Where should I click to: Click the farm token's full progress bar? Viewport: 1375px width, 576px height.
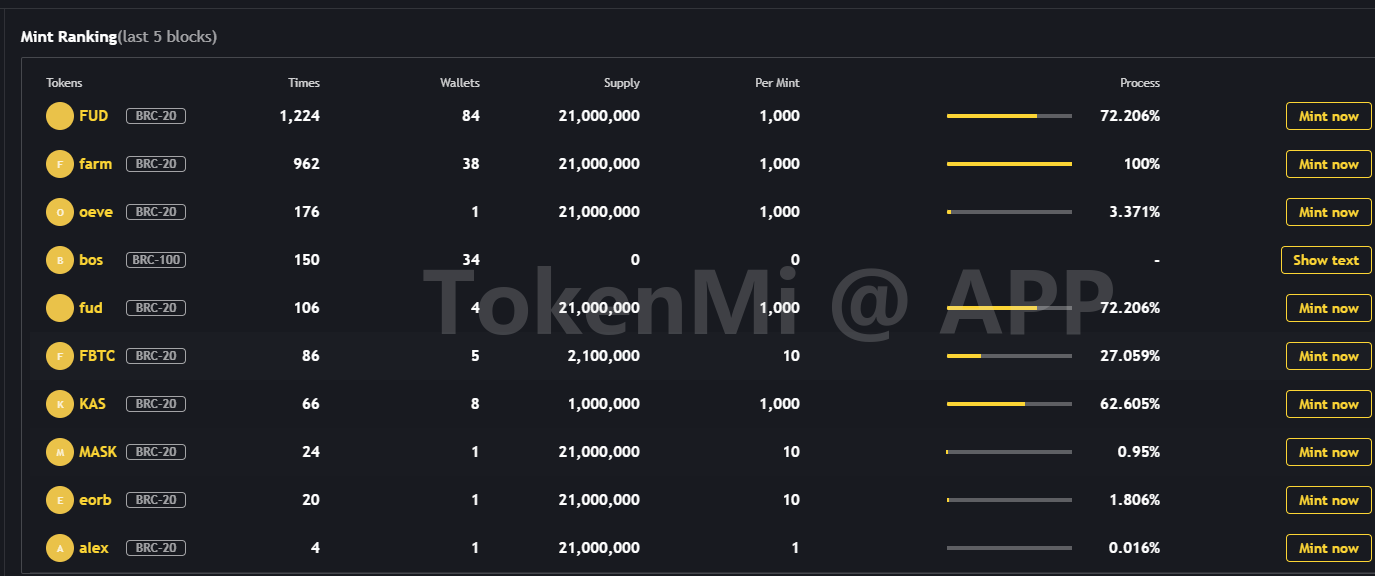[x=1009, y=164]
